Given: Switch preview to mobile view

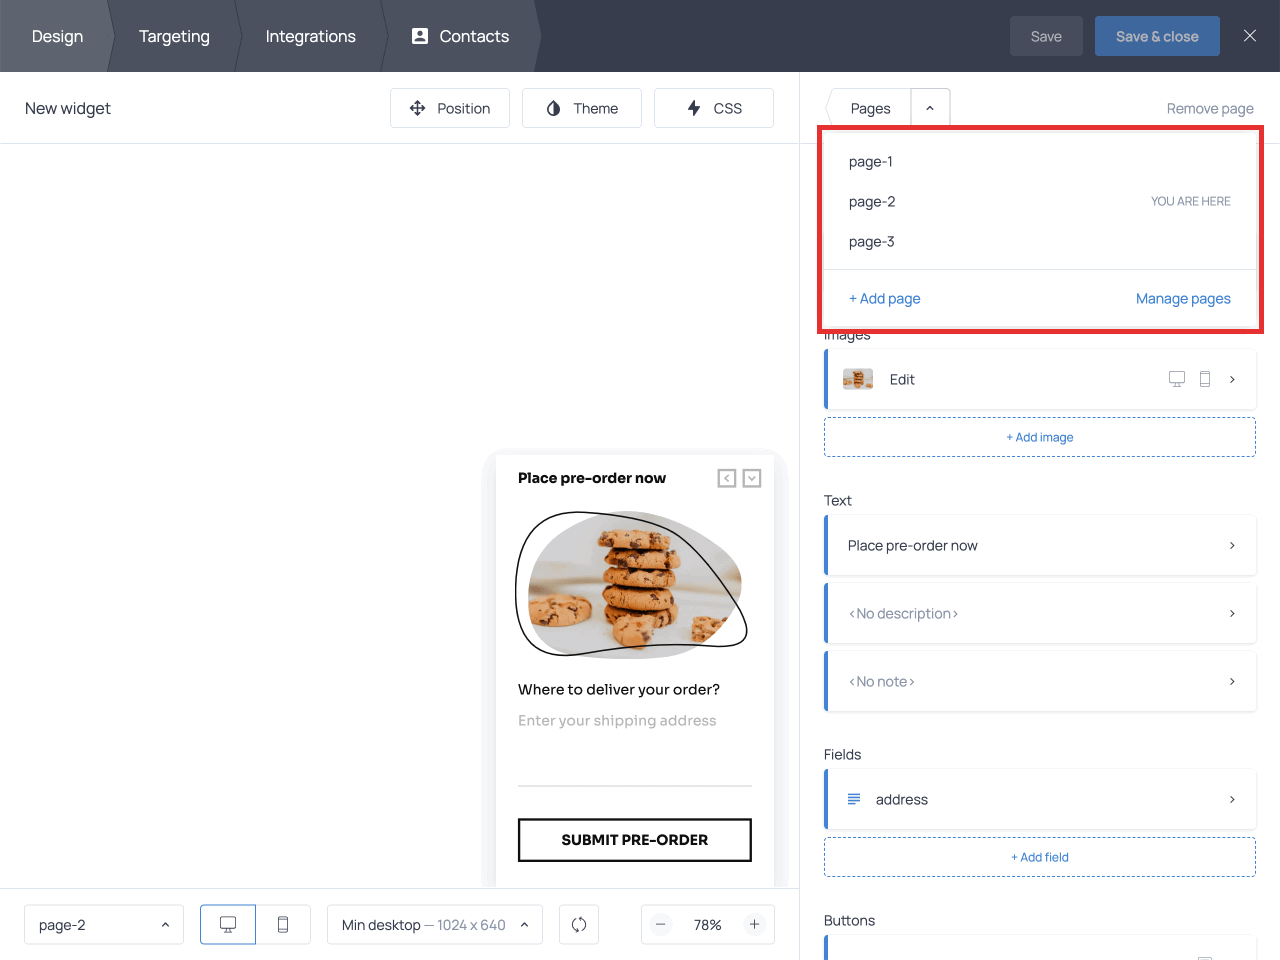Looking at the screenshot, I should coord(283,924).
